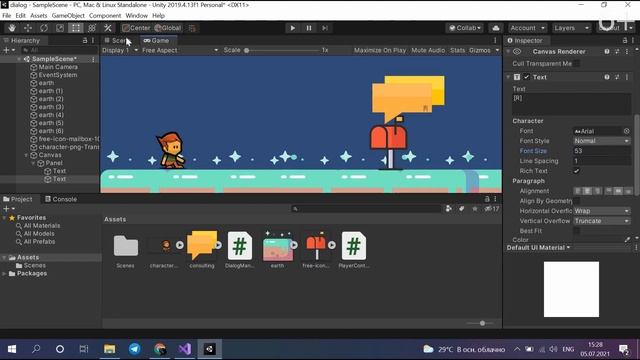The width and height of the screenshot is (640, 360).
Task: Open Vertical Overflow Truncate dropdown
Action: tap(602, 221)
